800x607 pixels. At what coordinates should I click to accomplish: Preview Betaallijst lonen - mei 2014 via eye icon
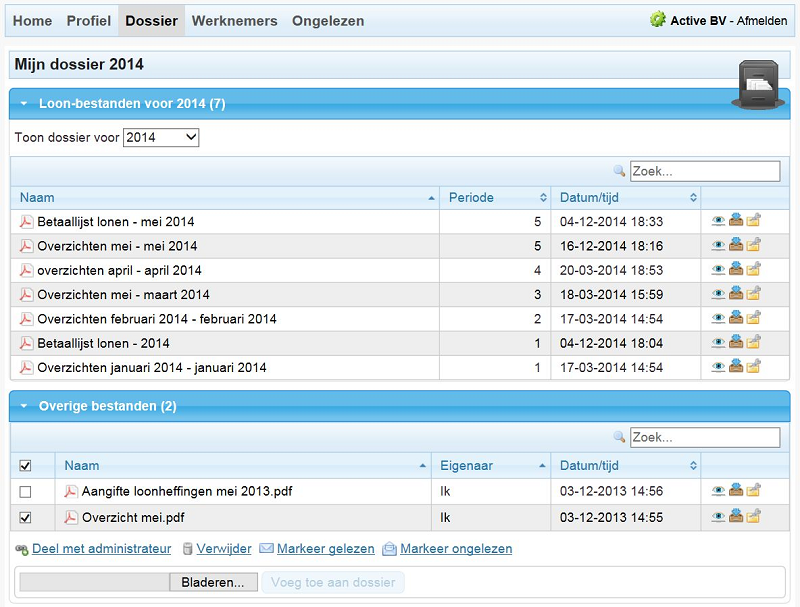point(720,221)
